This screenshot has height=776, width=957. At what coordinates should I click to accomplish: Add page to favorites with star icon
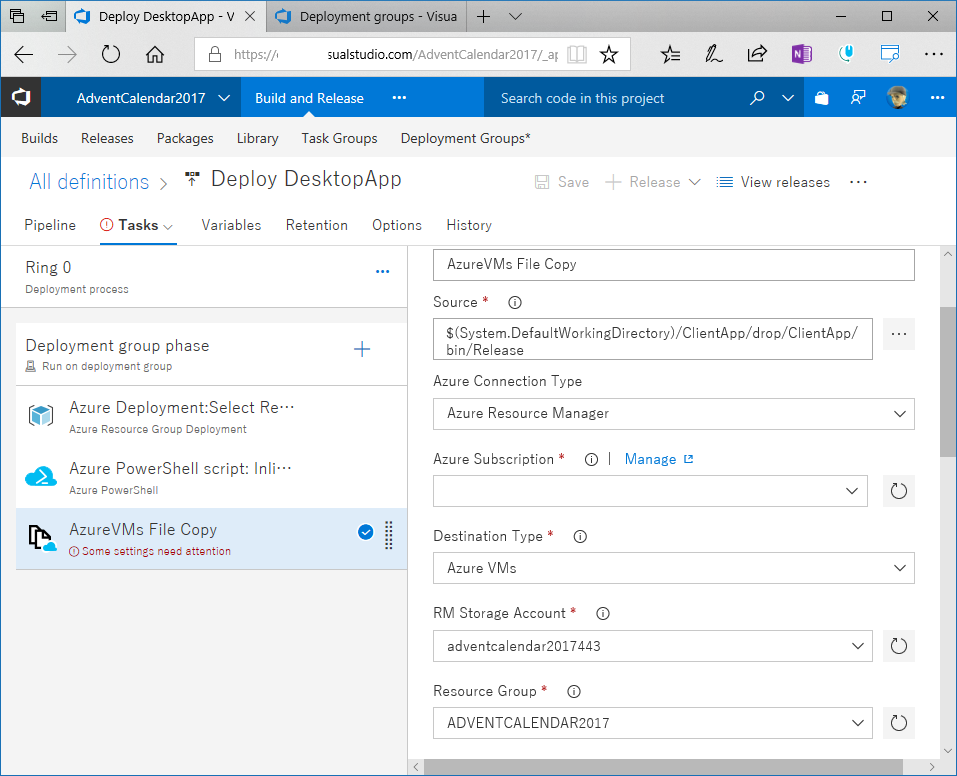coord(609,54)
